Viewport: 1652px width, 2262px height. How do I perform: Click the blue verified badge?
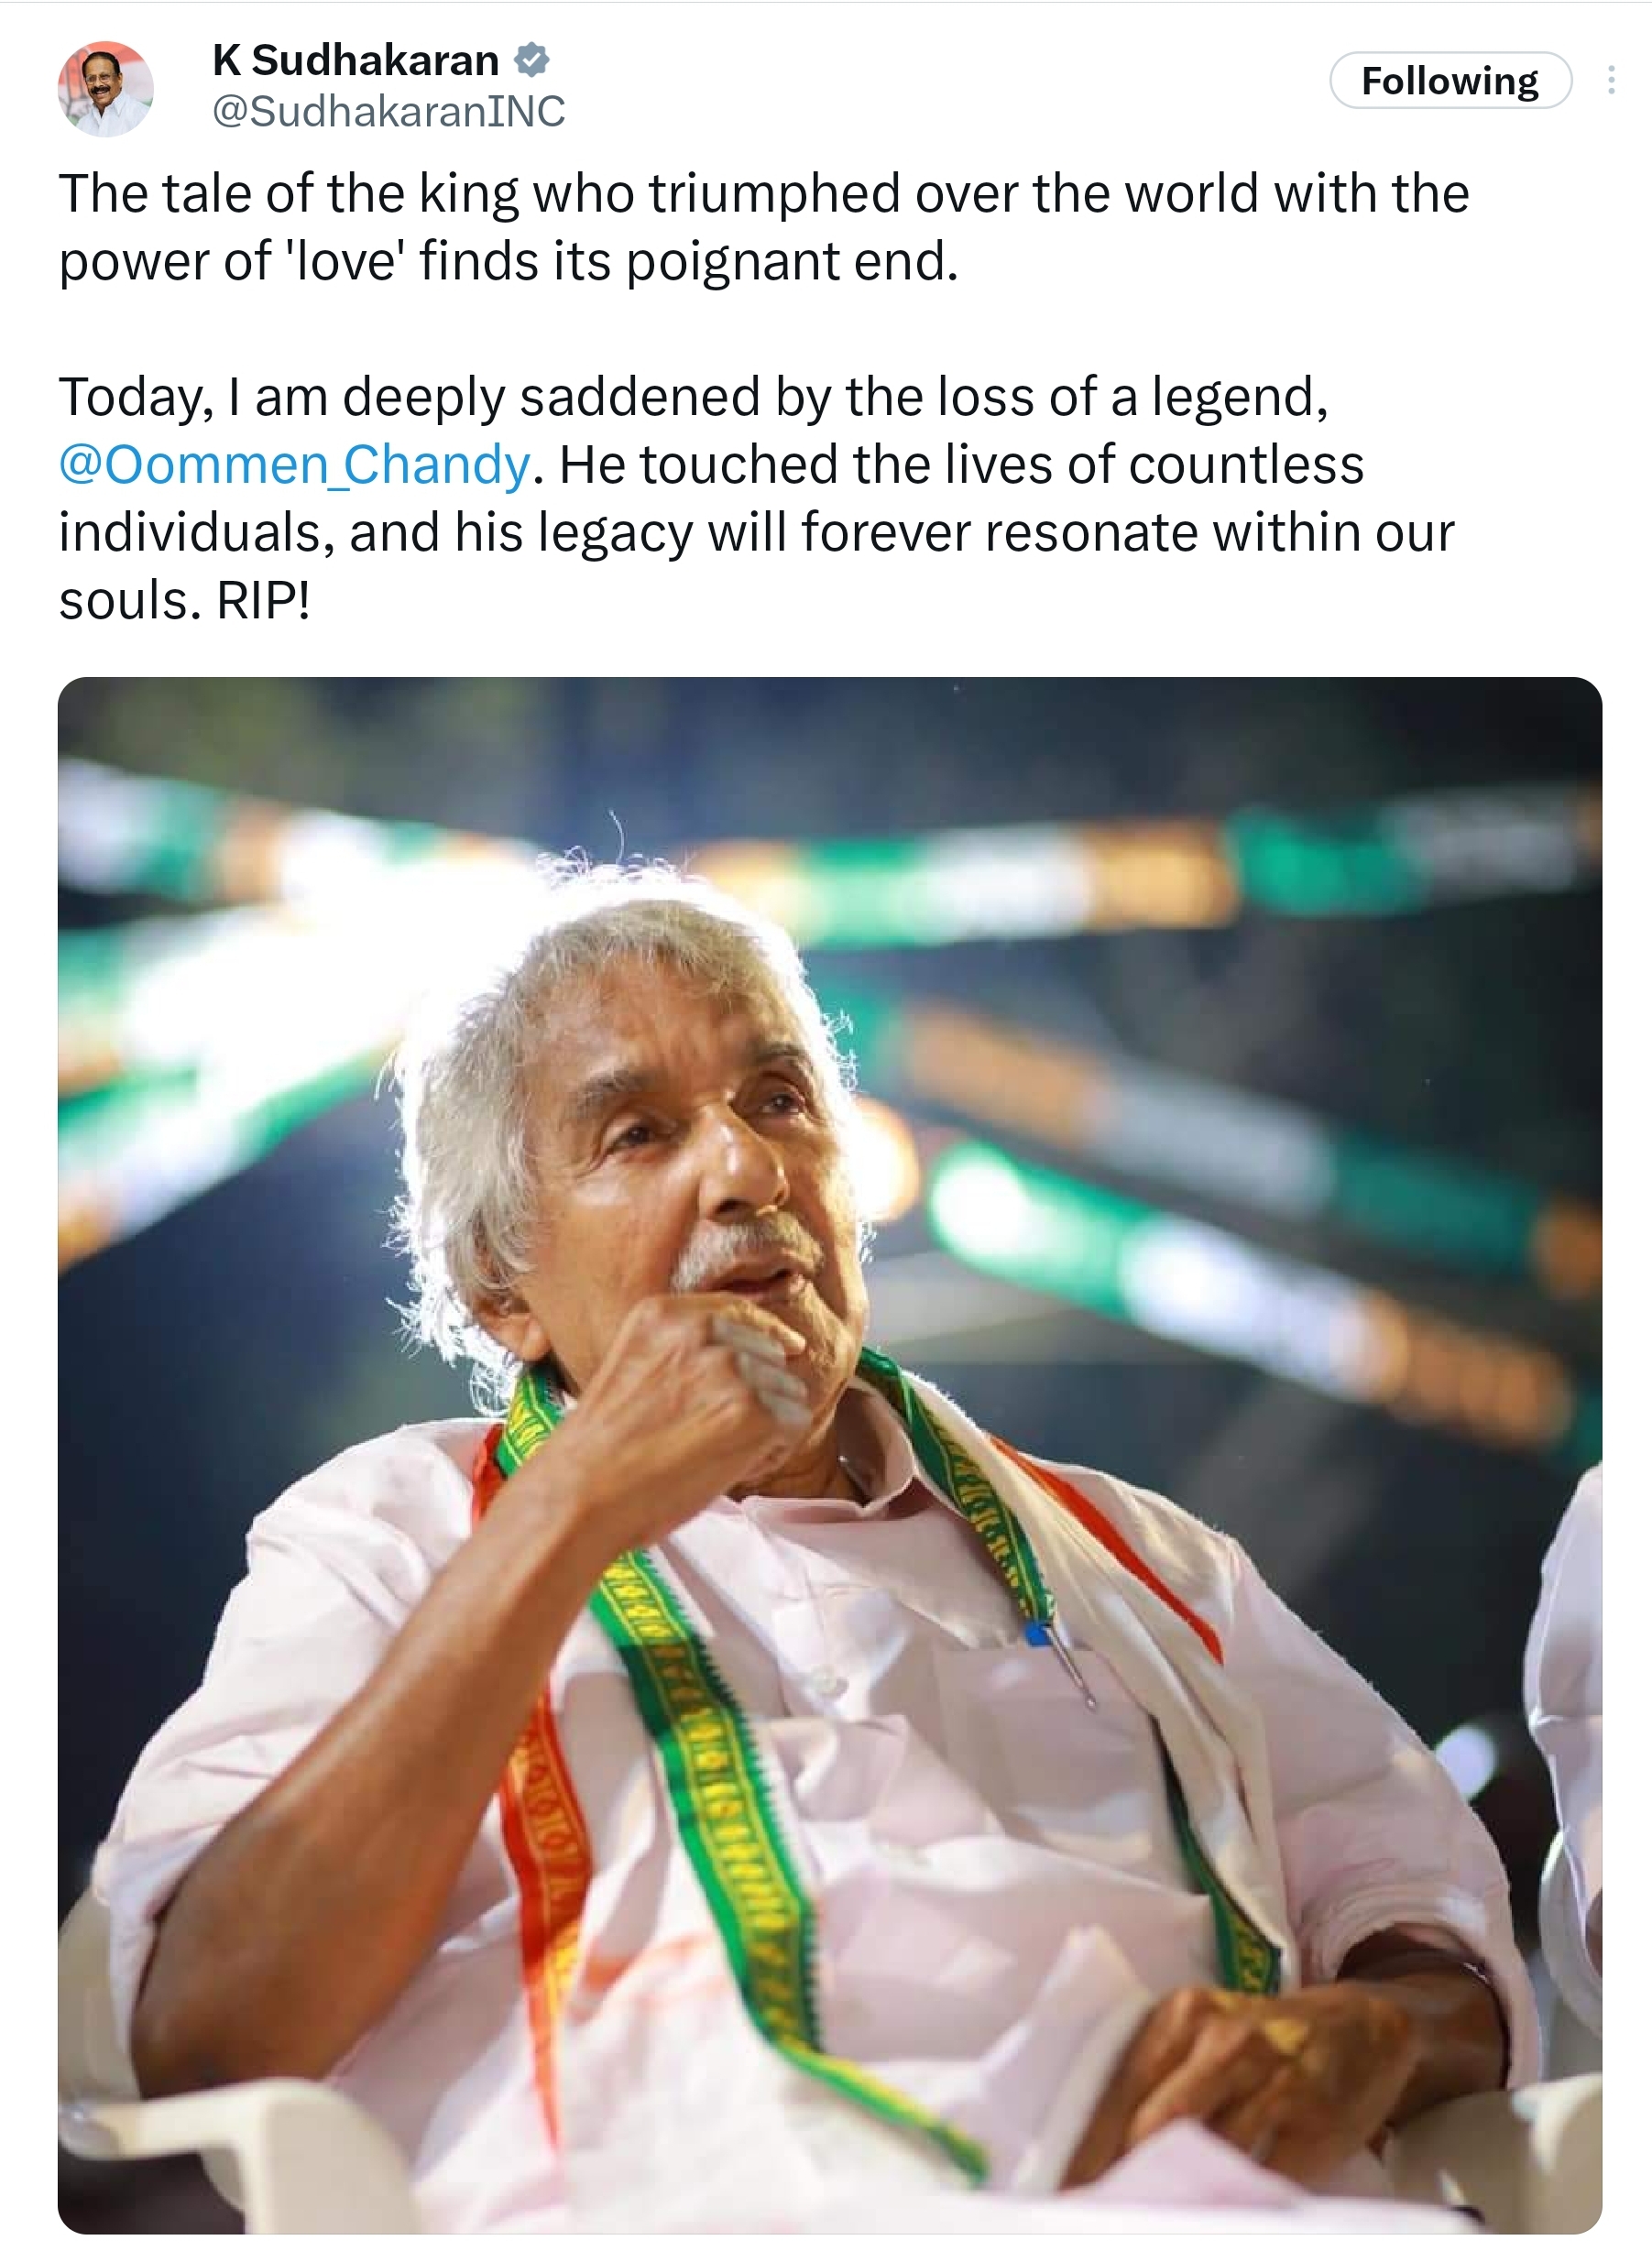point(531,60)
